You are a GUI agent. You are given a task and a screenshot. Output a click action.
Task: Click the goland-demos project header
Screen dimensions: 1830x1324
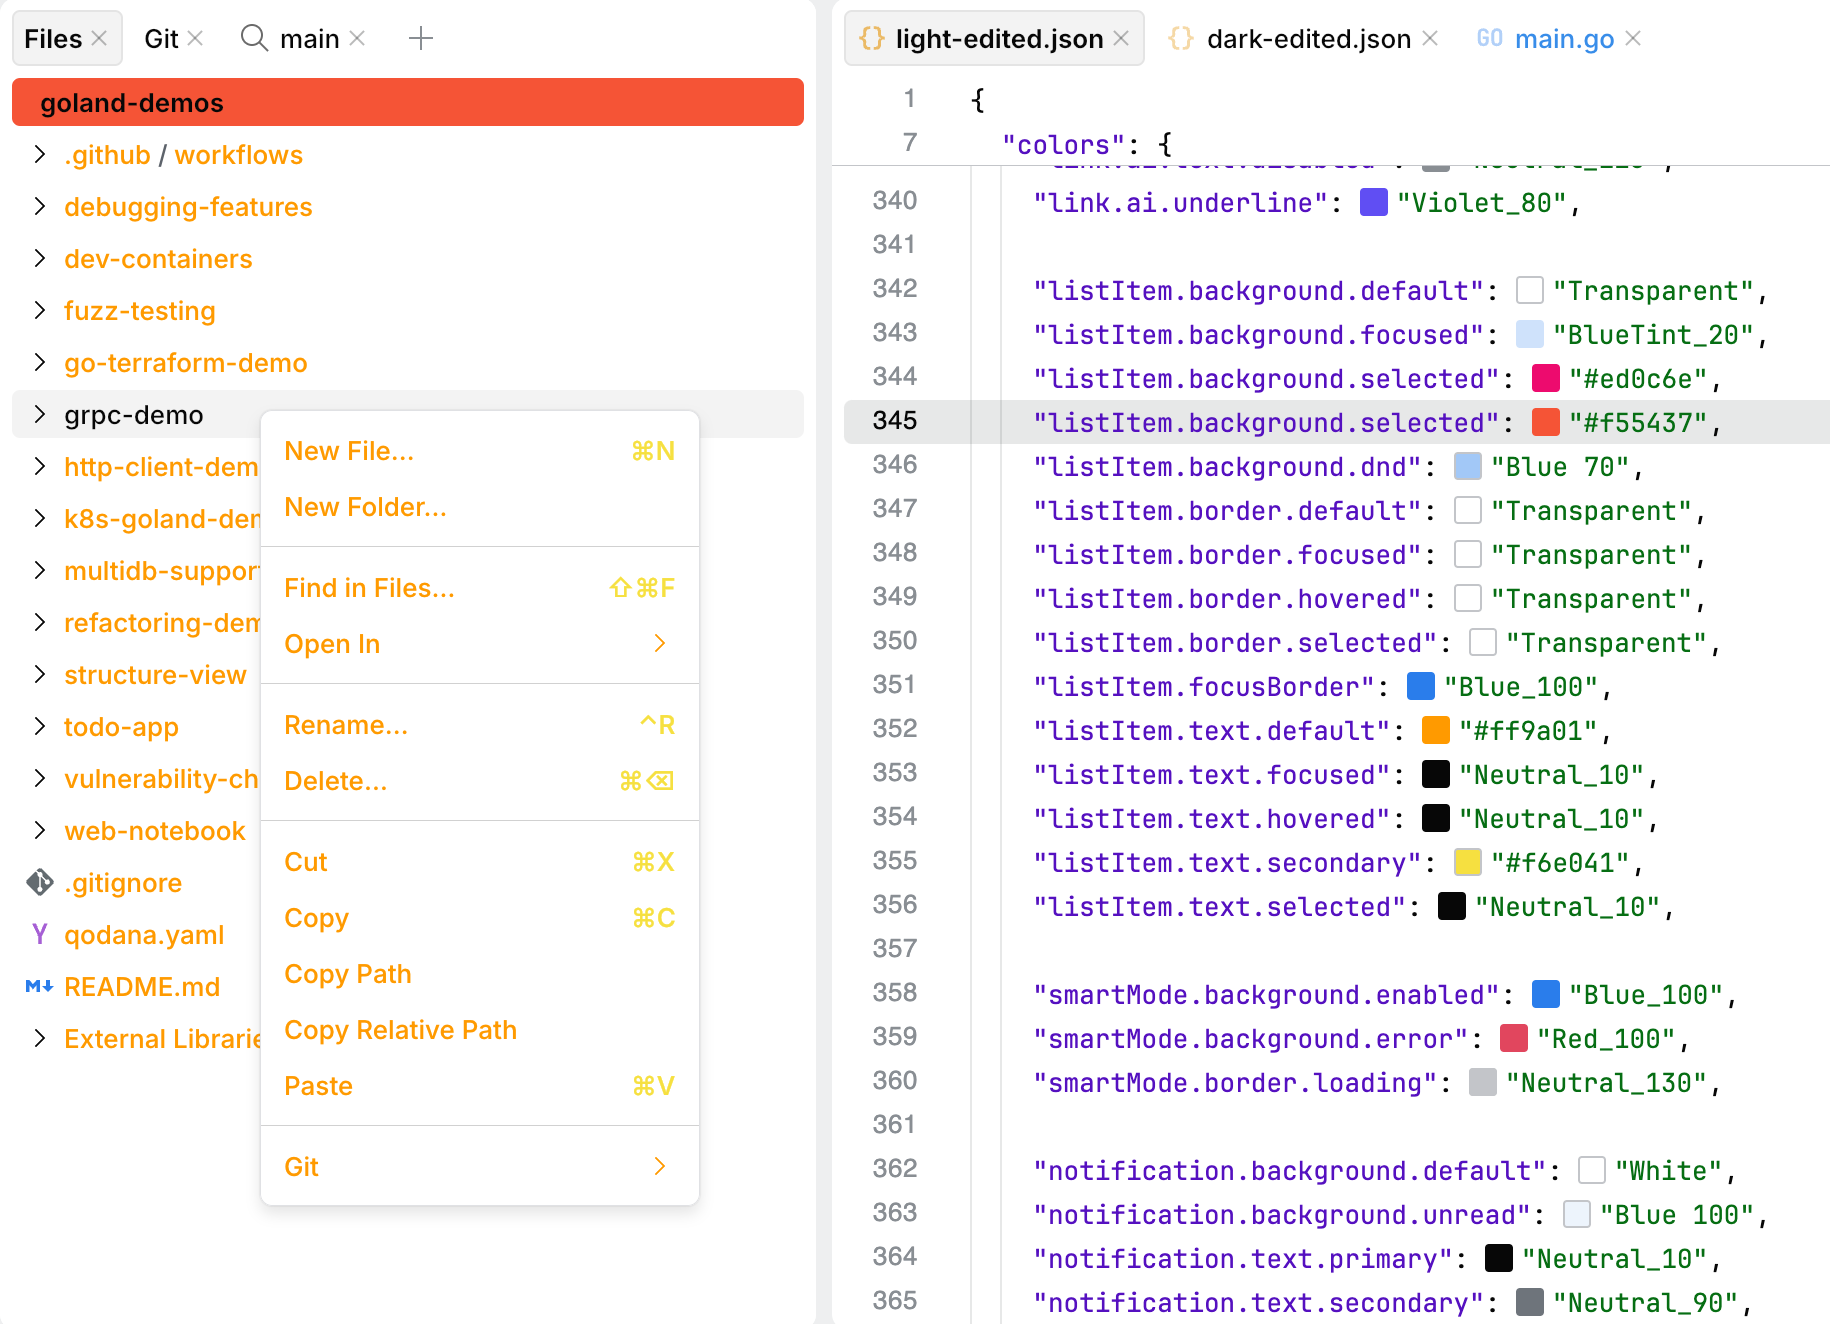point(130,102)
